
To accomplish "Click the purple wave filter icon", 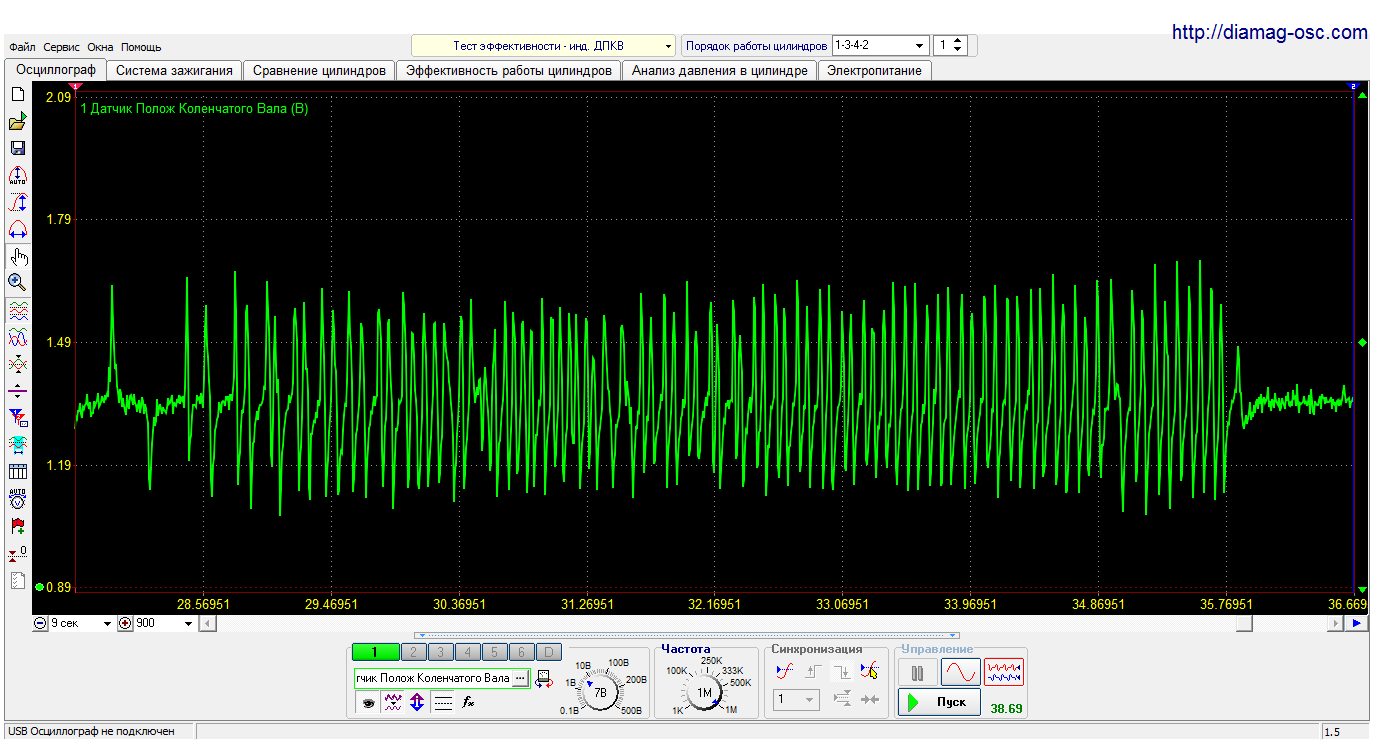I will click(393, 702).
